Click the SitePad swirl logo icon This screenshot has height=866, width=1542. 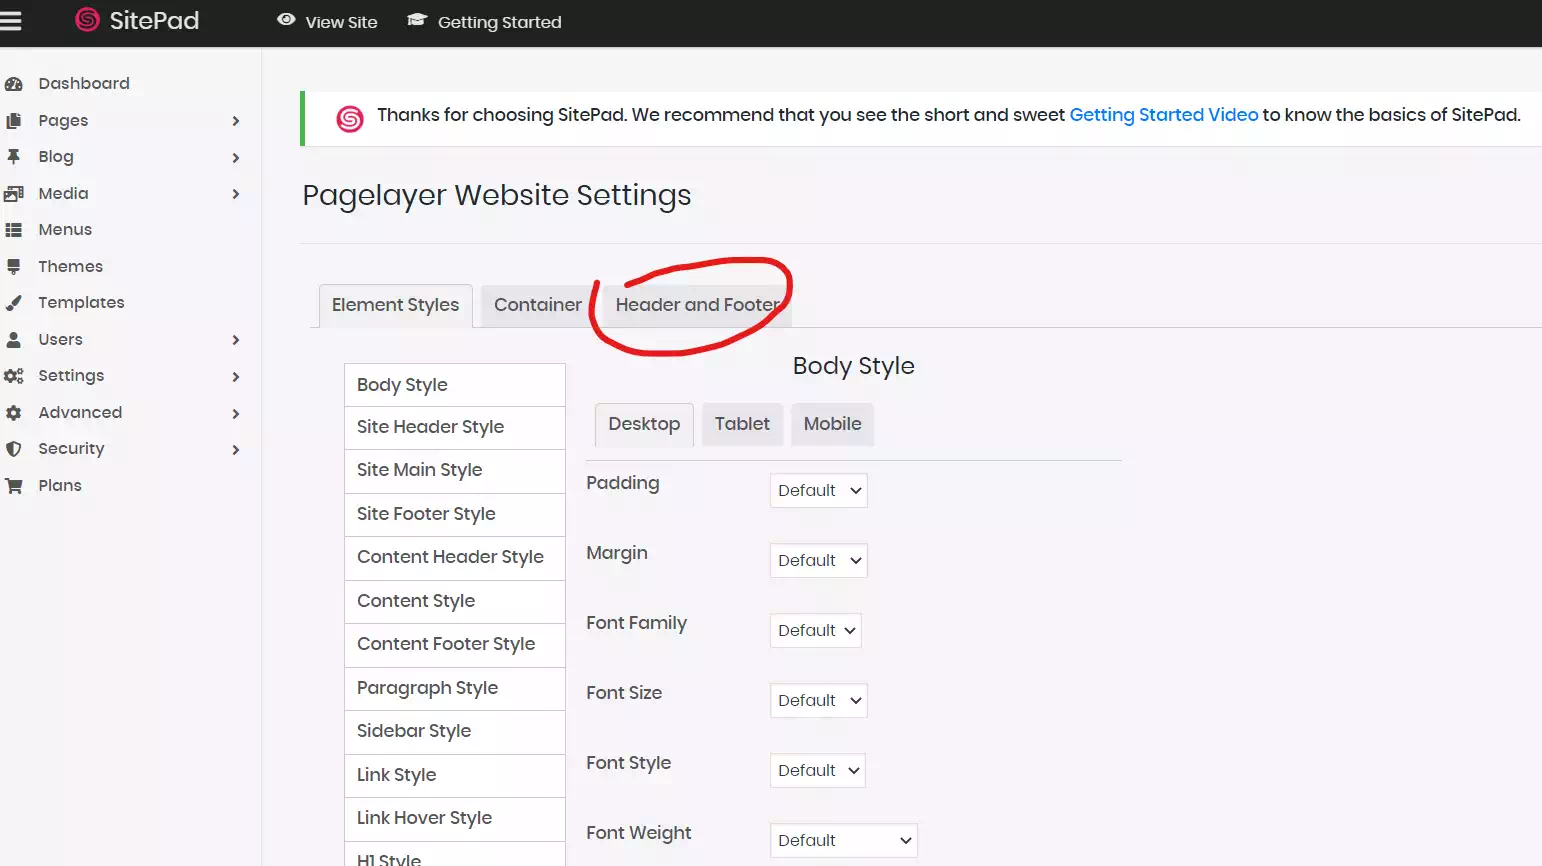88,20
